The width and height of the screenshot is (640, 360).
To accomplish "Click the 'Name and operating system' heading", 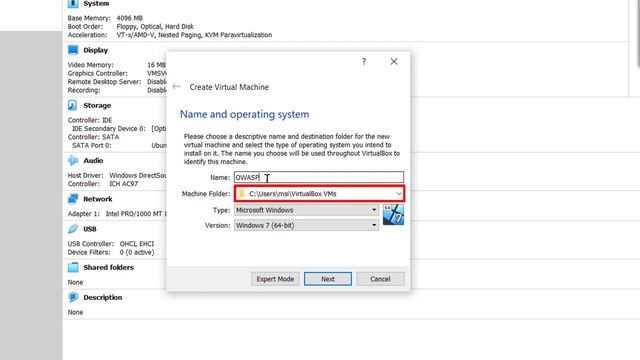I will click(244, 114).
